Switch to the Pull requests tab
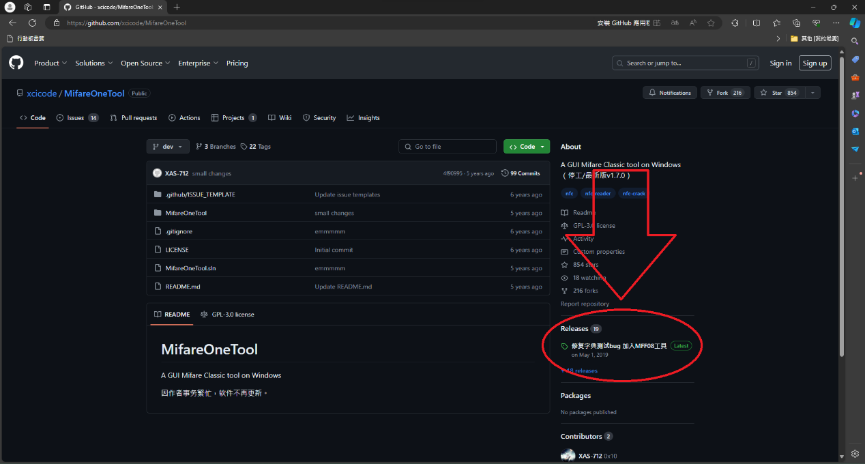 coord(134,118)
